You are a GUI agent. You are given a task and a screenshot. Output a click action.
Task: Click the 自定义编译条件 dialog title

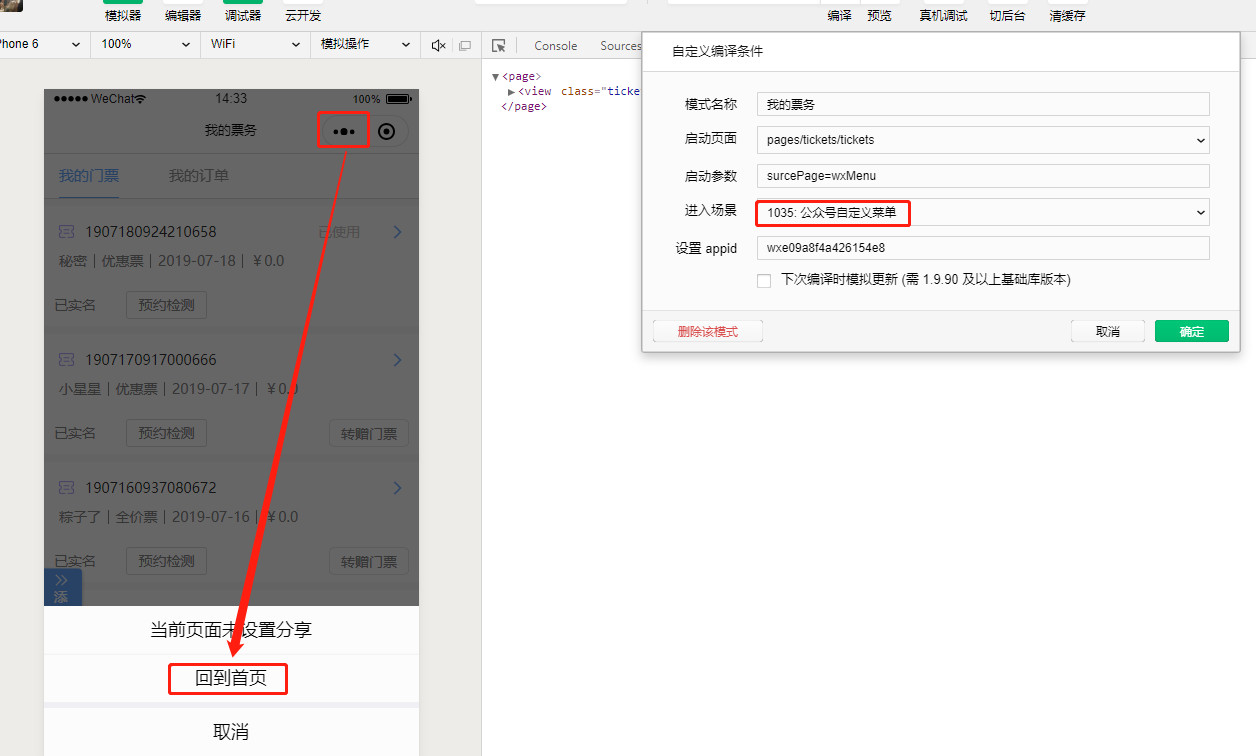coord(717,51)
